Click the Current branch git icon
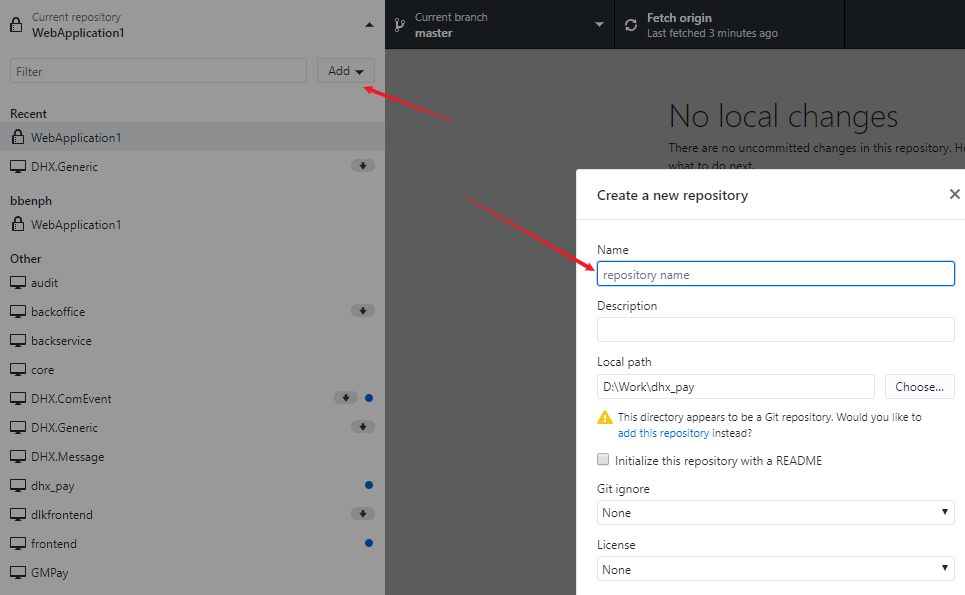 click(399, 25)
